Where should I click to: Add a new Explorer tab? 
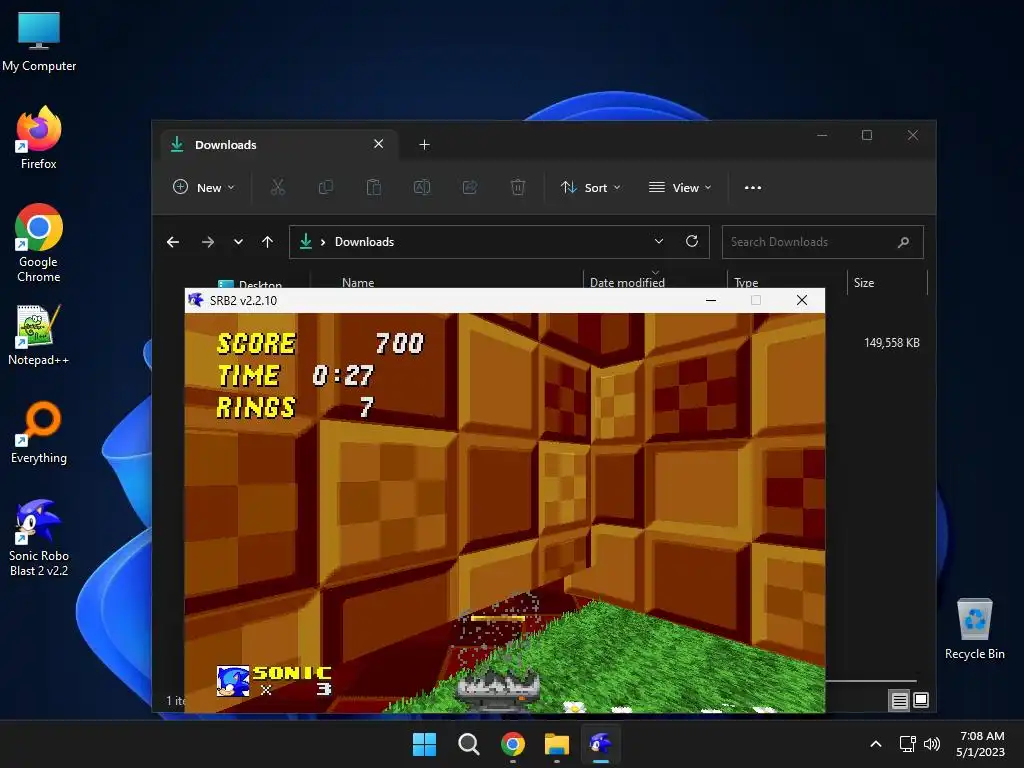pyautogui.click(x=424, y=144)
